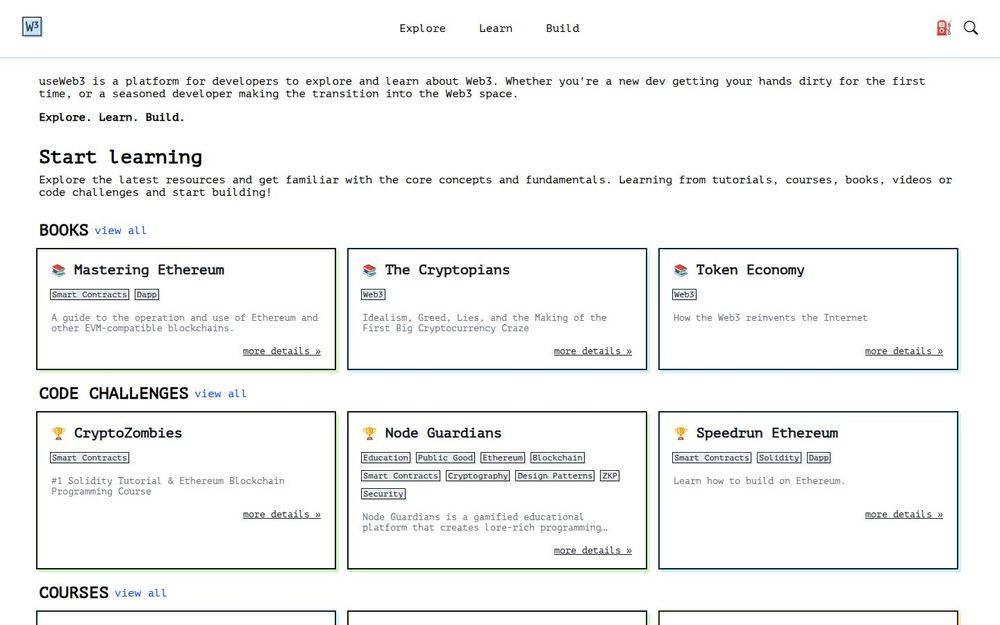Select Web3 tag on The Cryptopians

[x=373, y=295]
